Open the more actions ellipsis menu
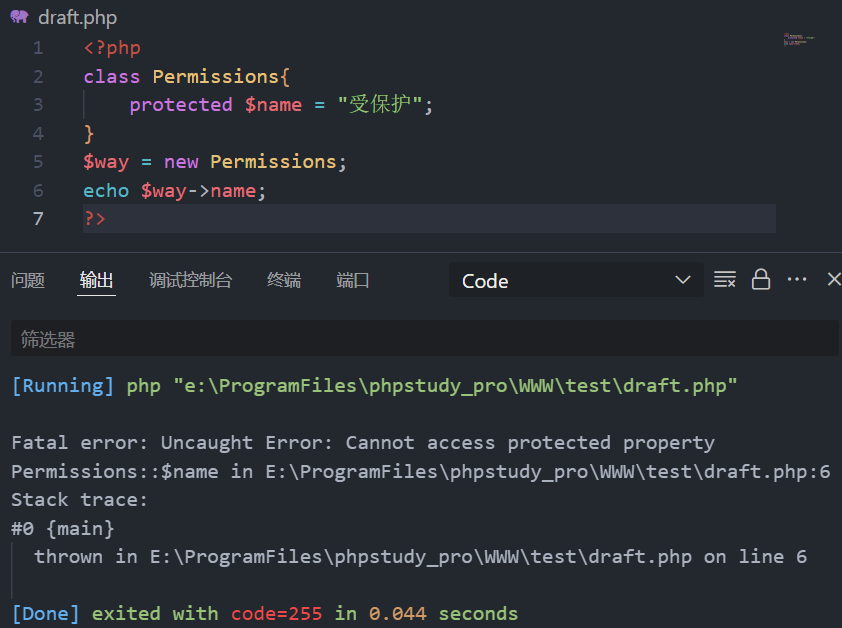This screenshot has height=628, width=842. coord(797,279)
